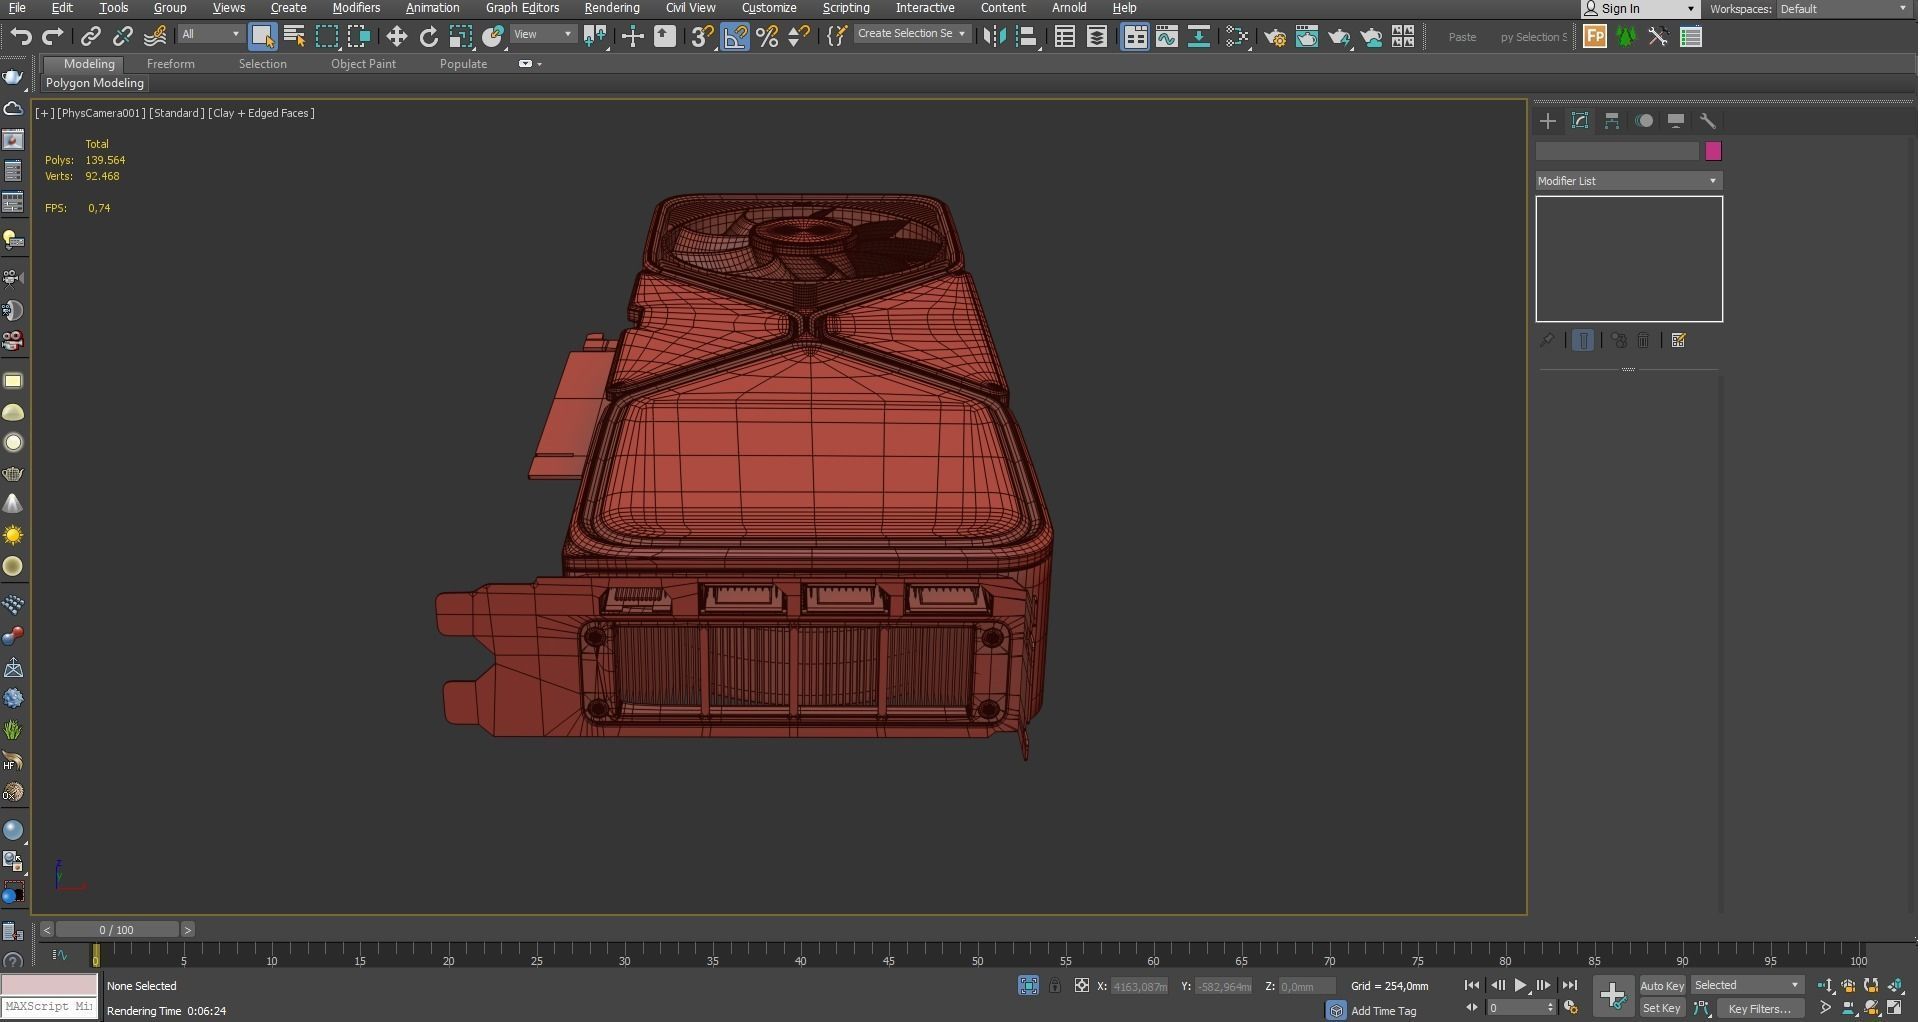
Task: Open Select by Name list icon
Action: (294, 37)
